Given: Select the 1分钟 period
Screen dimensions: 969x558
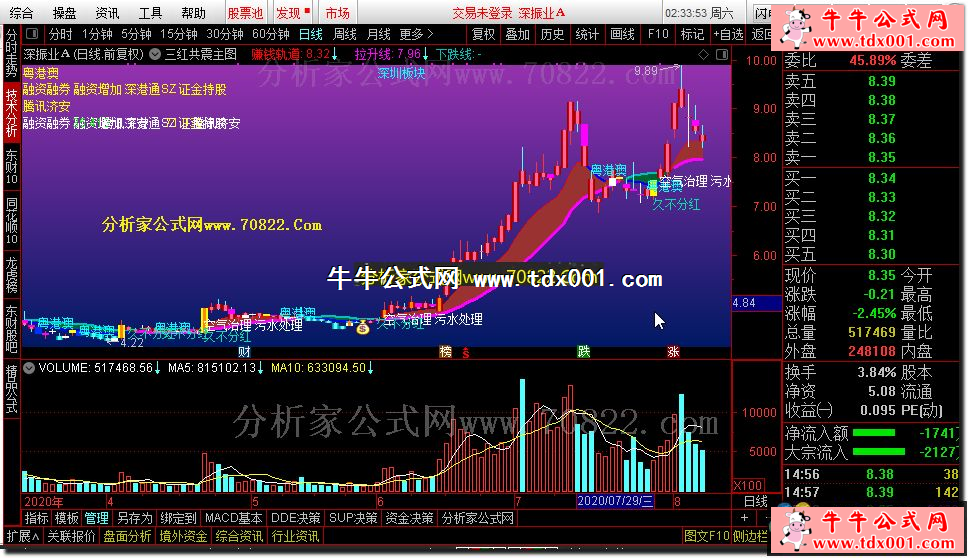Looking at the screenshot, I should (98, 34).
